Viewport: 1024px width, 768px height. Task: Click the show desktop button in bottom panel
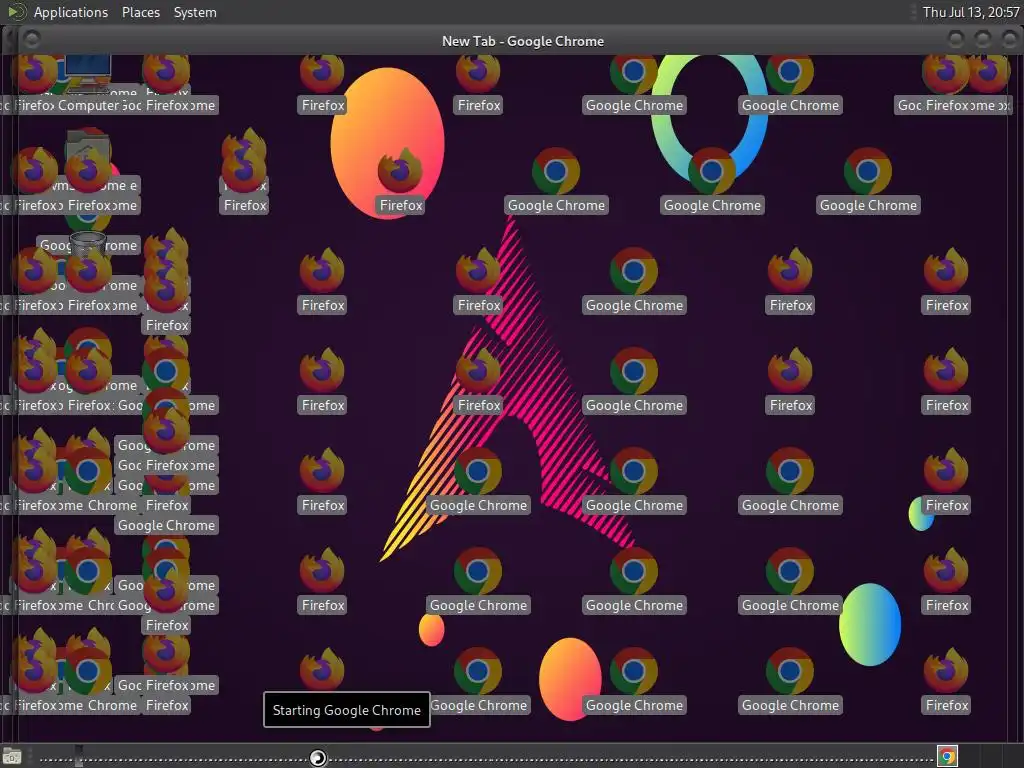12,757
